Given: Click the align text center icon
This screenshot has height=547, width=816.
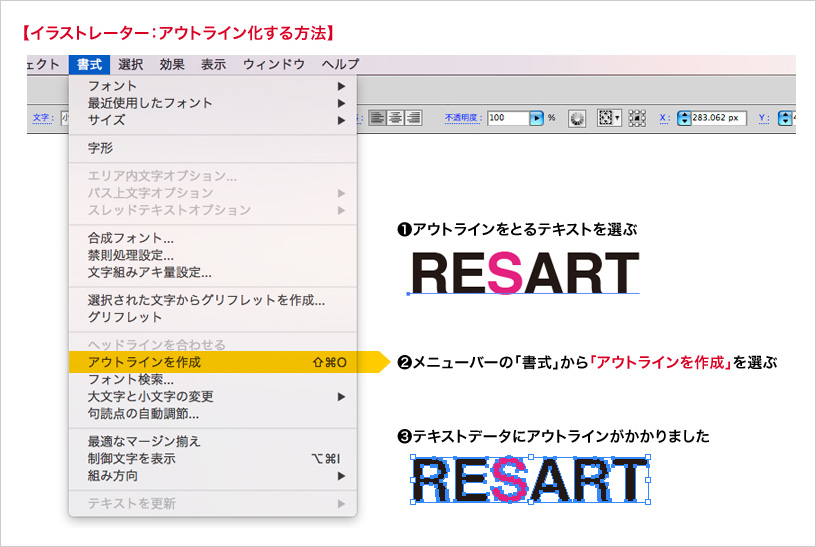Looking at the screenshot, I should (x=395, y=118).
